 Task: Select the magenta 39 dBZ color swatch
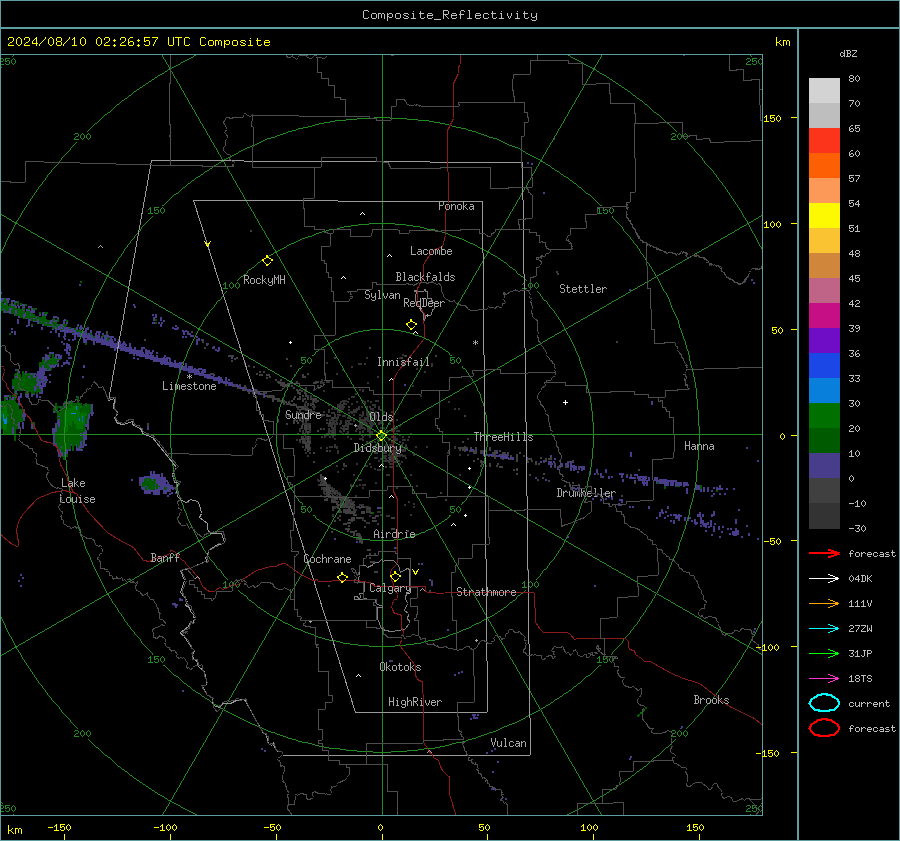[824, 316]
